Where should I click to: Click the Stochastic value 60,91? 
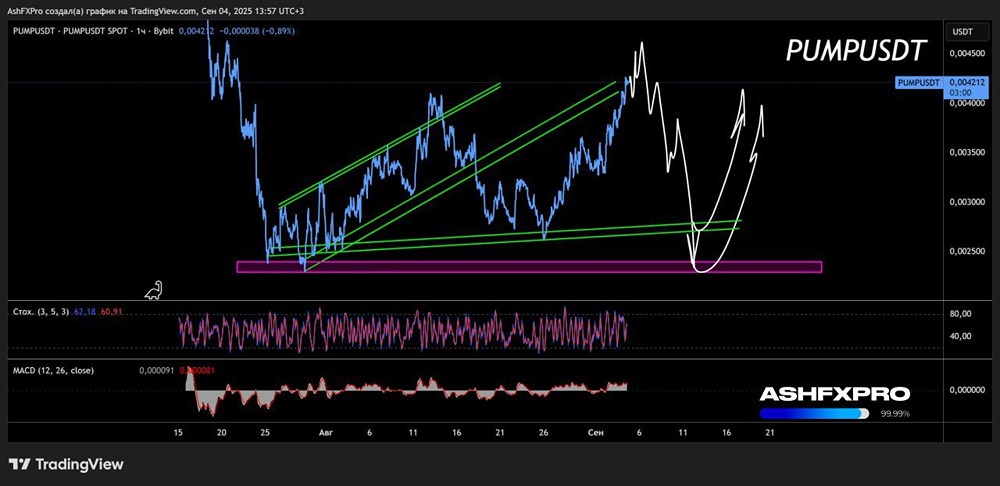click(110, 312)
